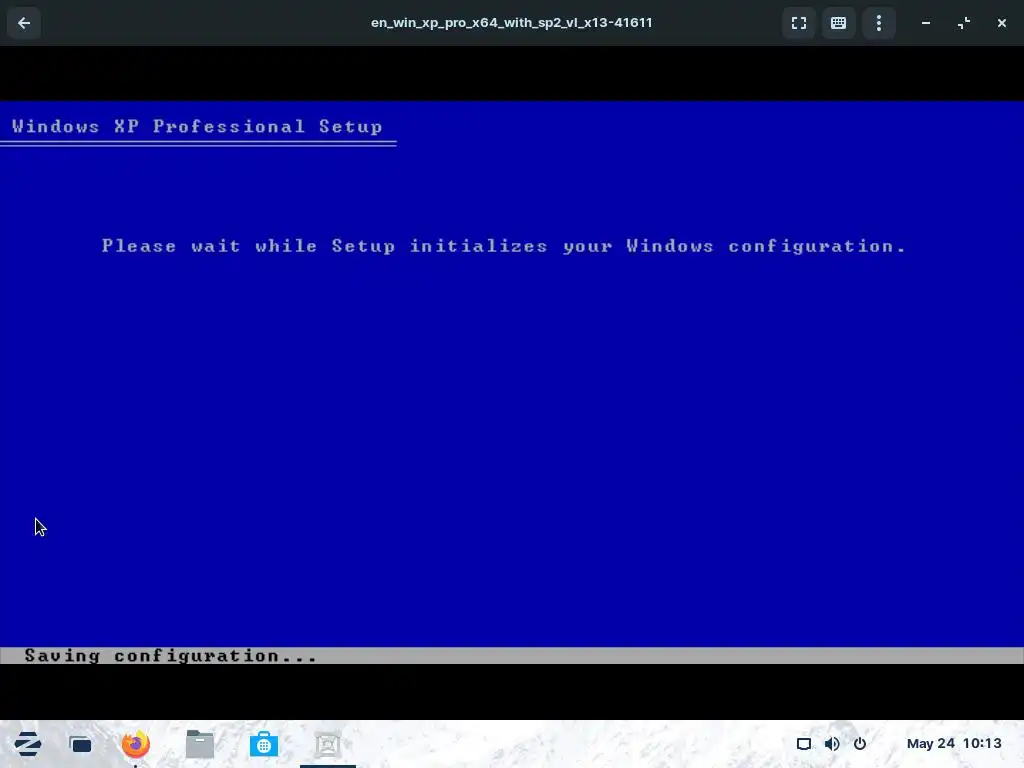Go back using the header arrow button
The width and height of the screenshot is (1024, 768).
pos(24,23)
